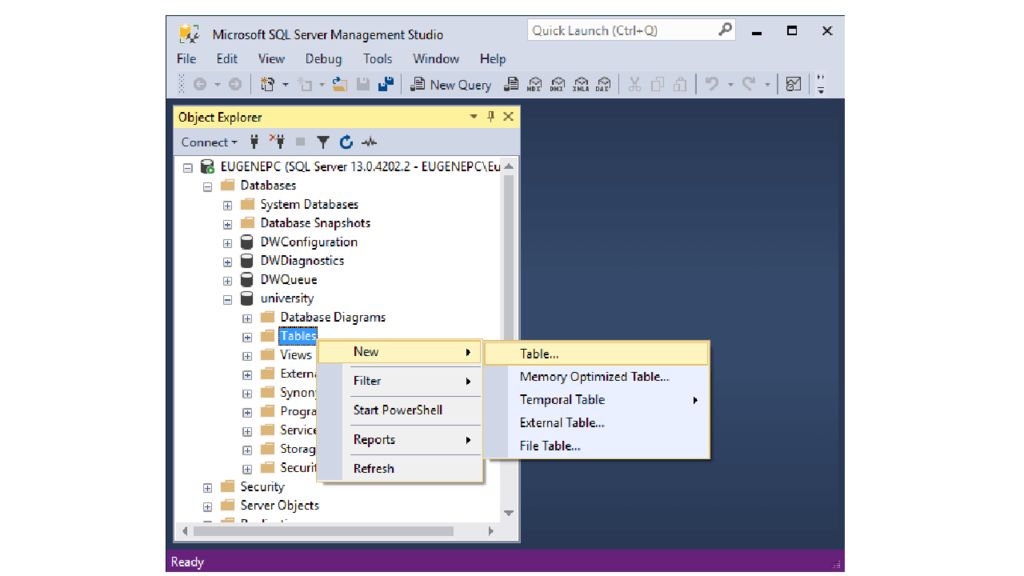The image size is (1024, 576).
Task: Click the funnel Filter icon in Object Explorer
Action: click(x=323, y=142)
